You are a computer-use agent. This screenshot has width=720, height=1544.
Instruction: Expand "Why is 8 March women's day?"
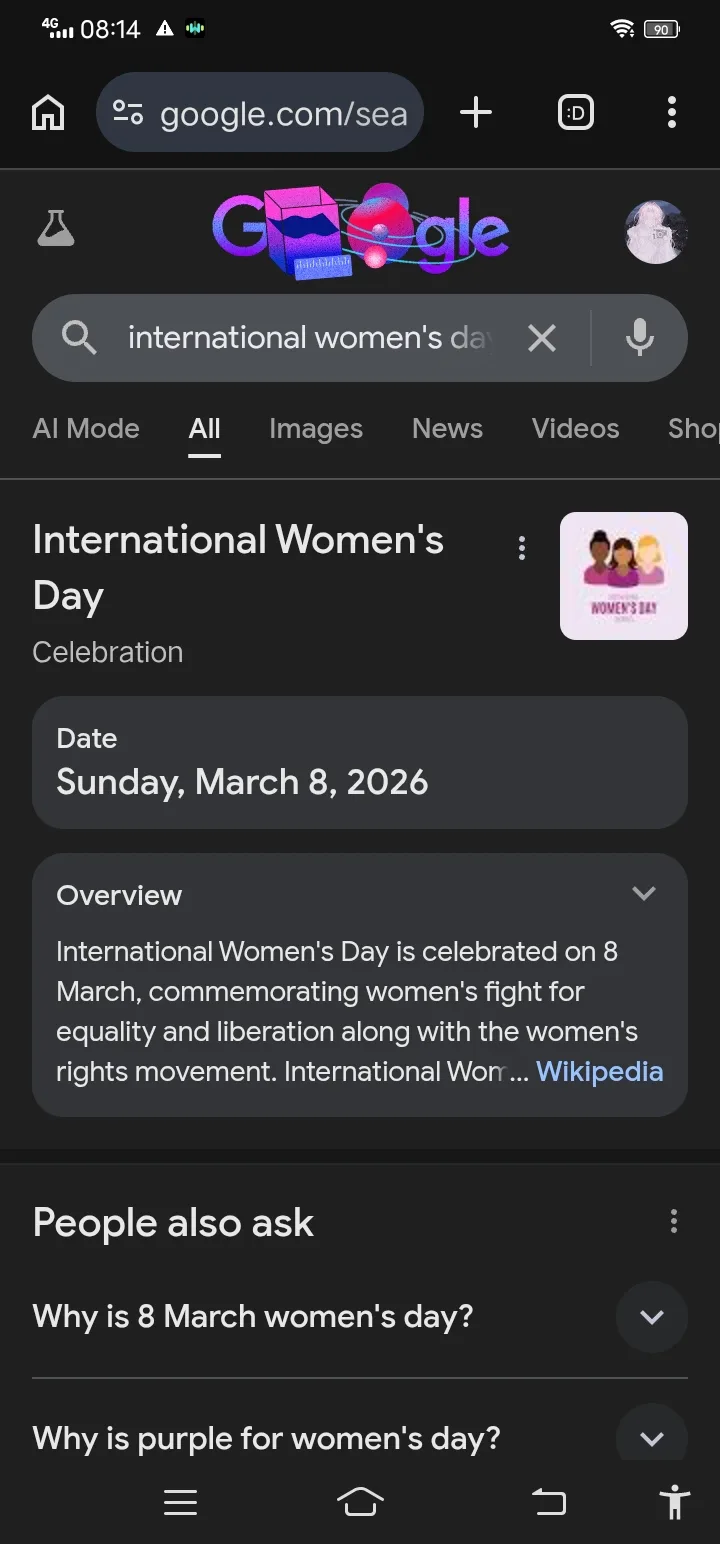(x=651, y=1317)
